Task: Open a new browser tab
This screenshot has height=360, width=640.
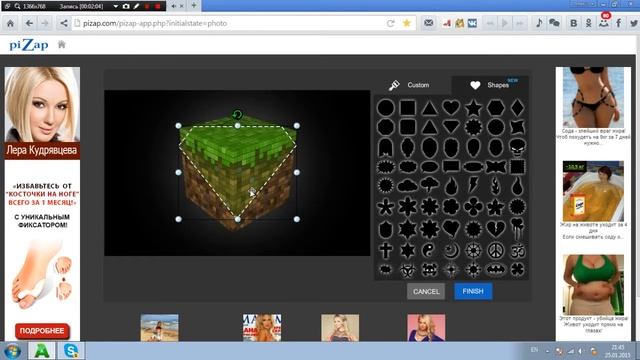Action: point(194,6)
